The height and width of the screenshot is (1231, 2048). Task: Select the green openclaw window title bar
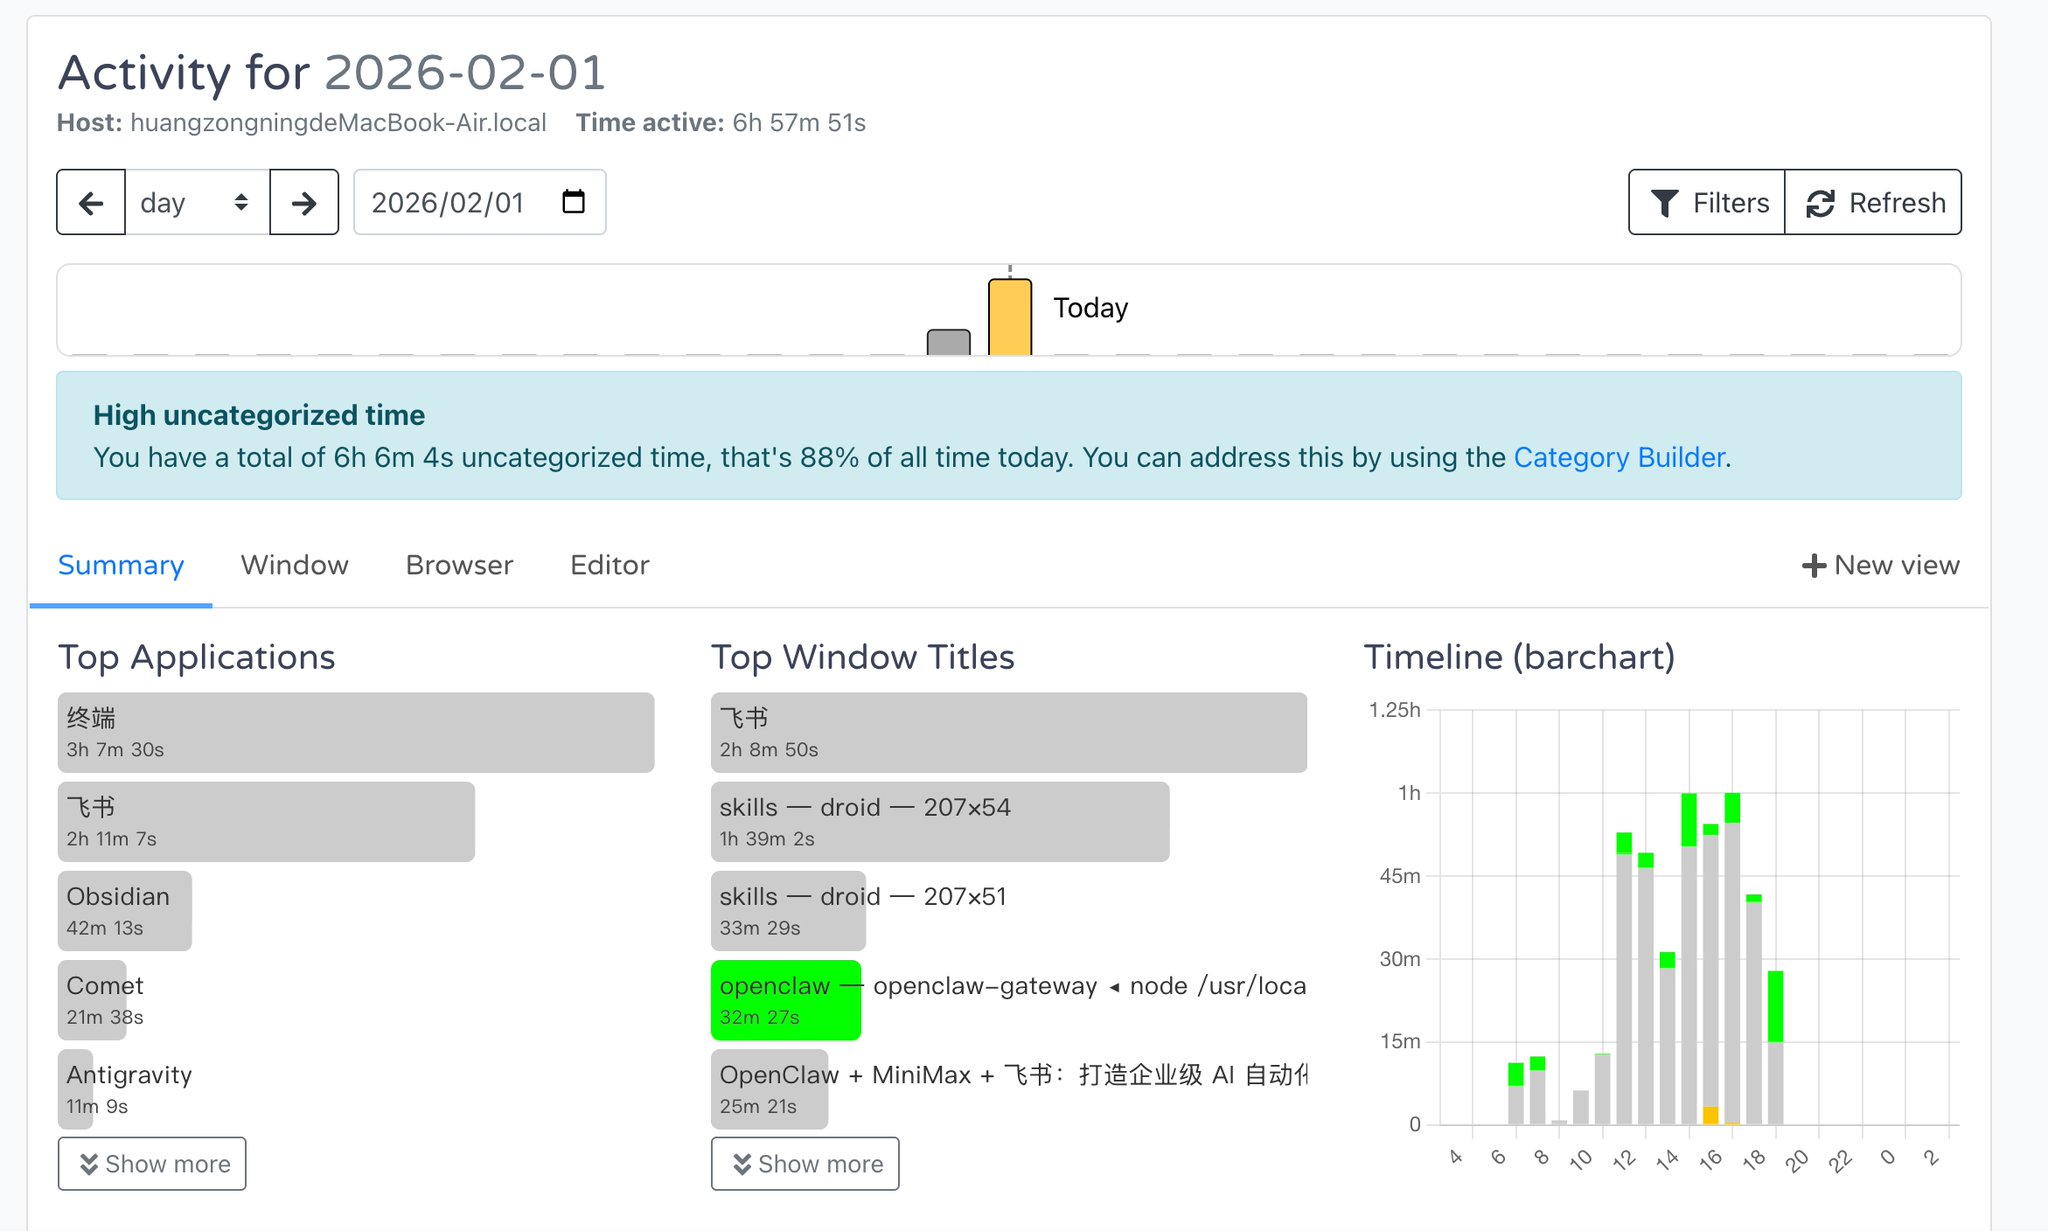[x=786, y=1000]
